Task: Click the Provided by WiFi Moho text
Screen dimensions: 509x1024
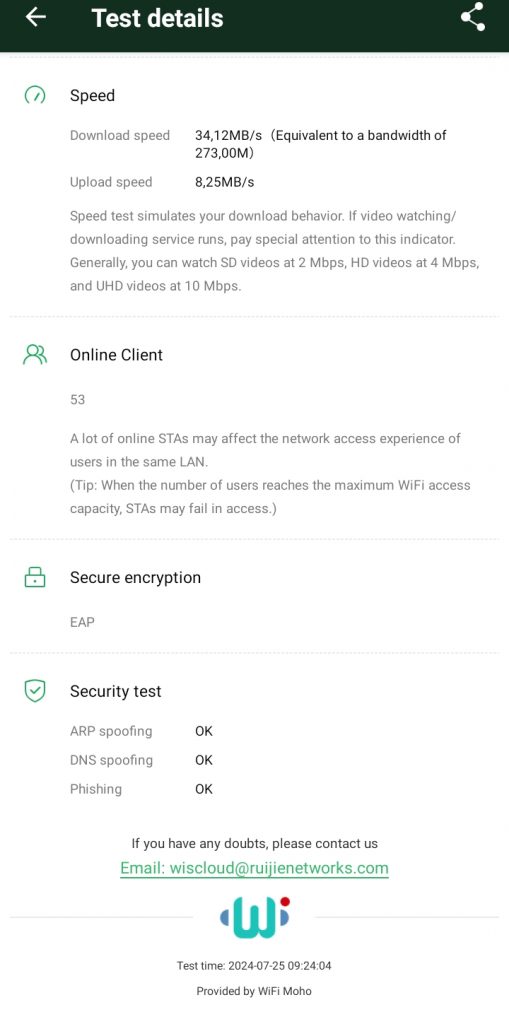Action: pyautogui.click(x=254, y=991)
